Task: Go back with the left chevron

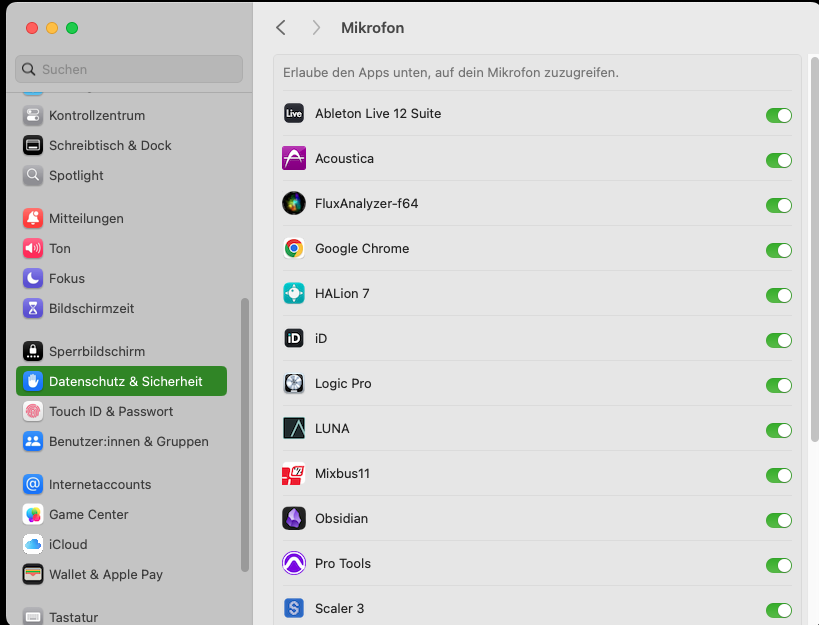Action: click(281, 28)
